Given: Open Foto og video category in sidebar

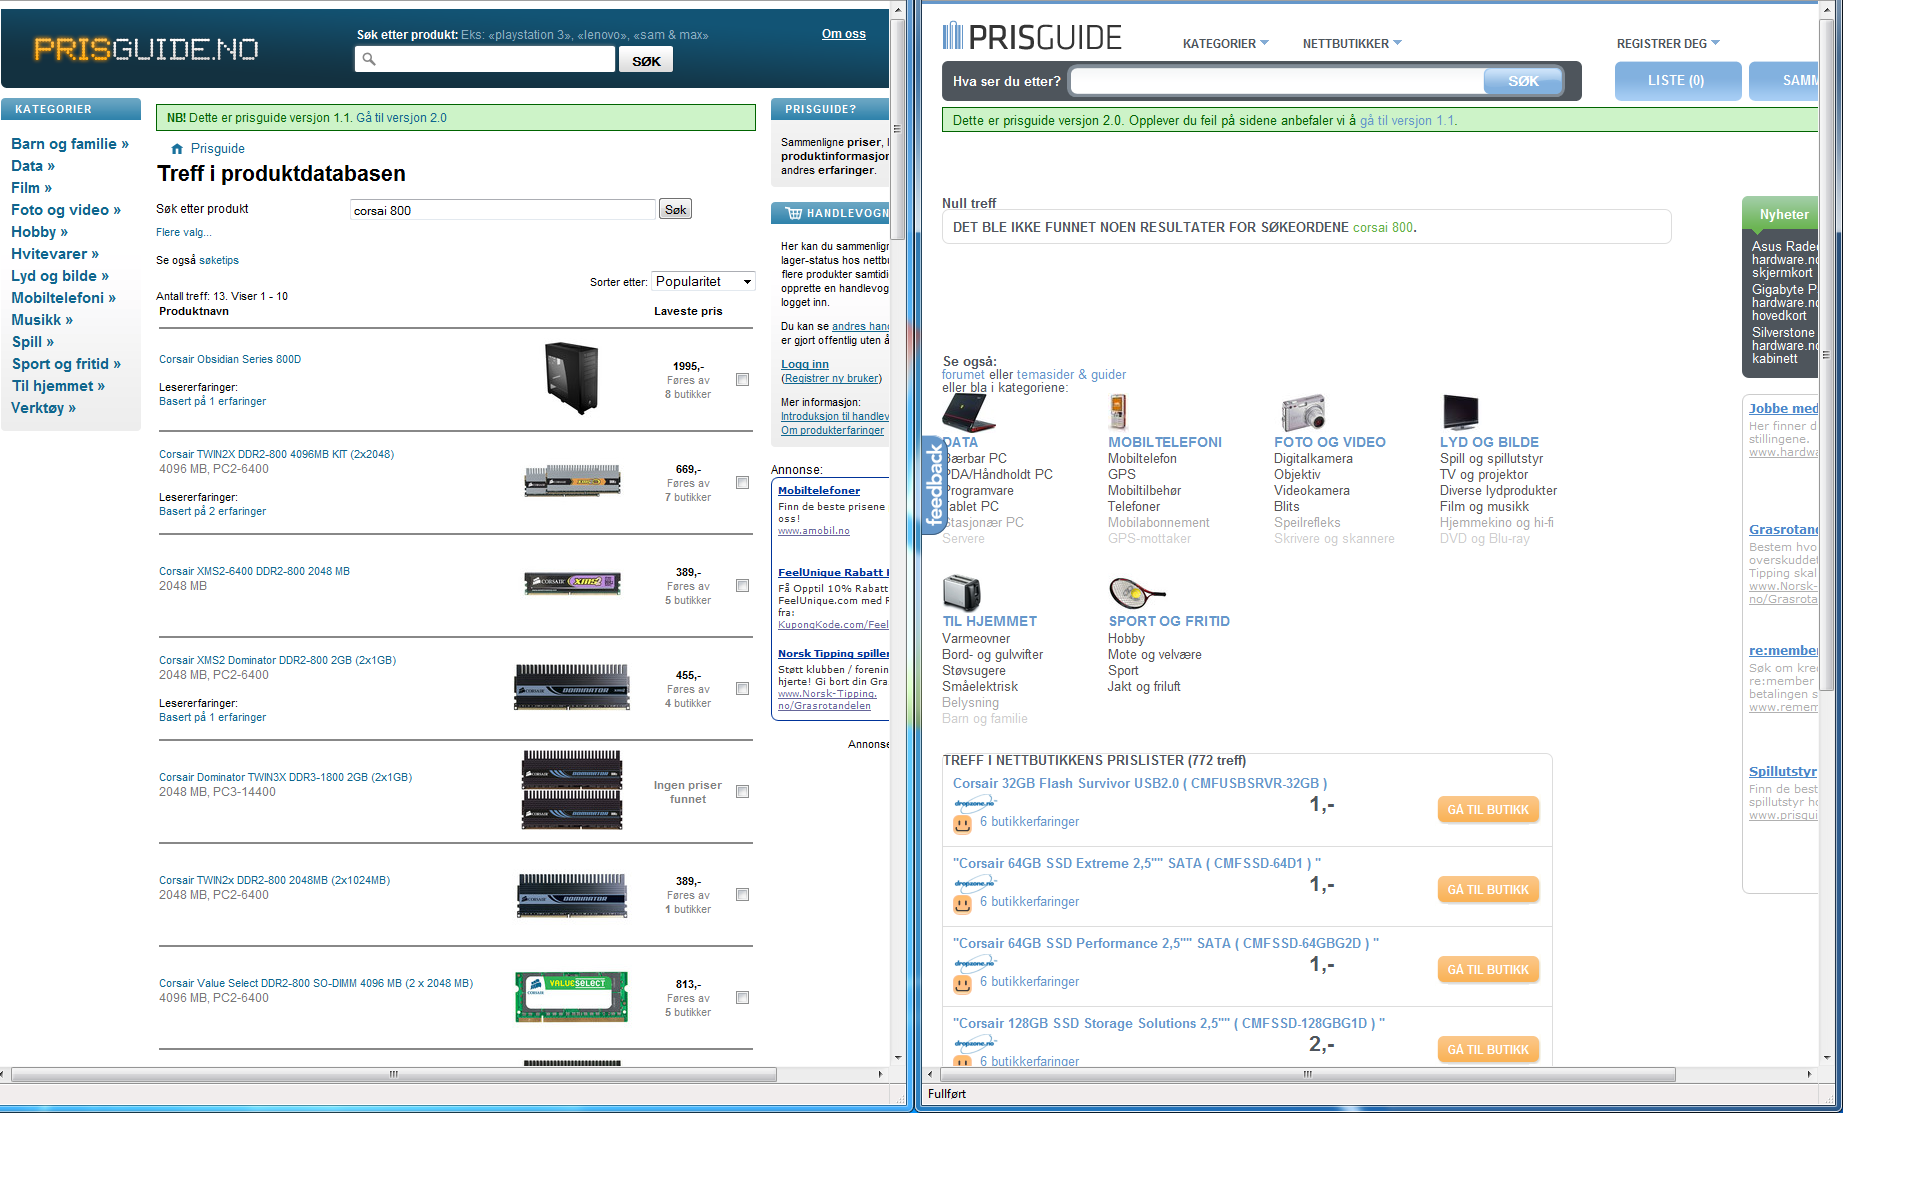Looking at the screenshot, I should coord(66,210).
